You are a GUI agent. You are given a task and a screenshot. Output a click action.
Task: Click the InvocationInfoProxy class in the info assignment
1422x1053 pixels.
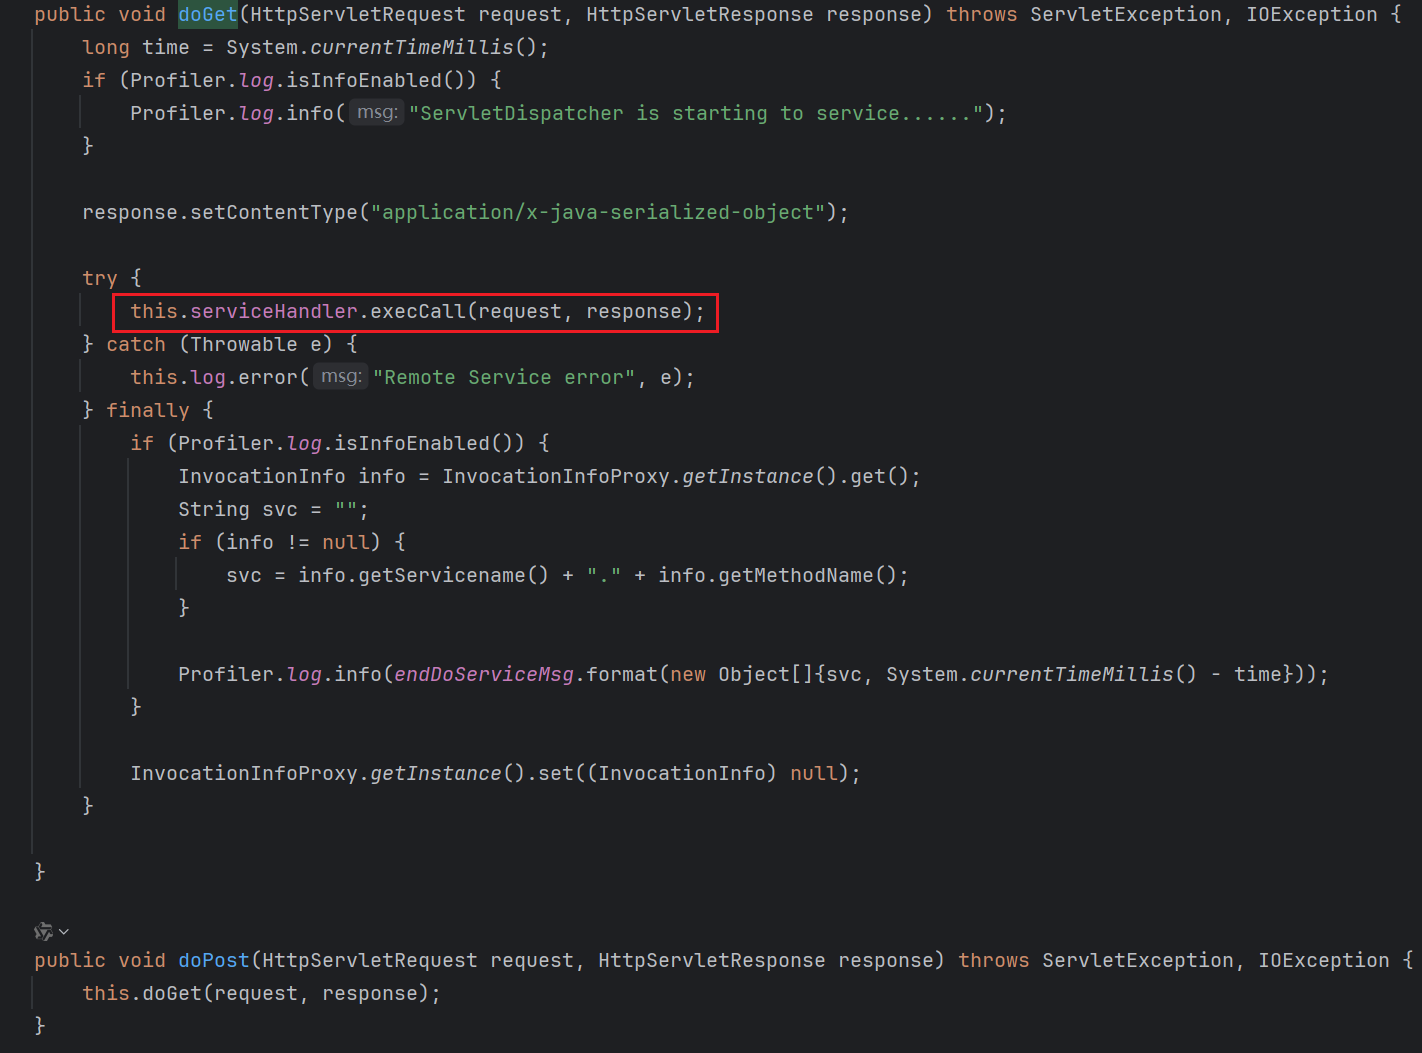click(556, 476)
